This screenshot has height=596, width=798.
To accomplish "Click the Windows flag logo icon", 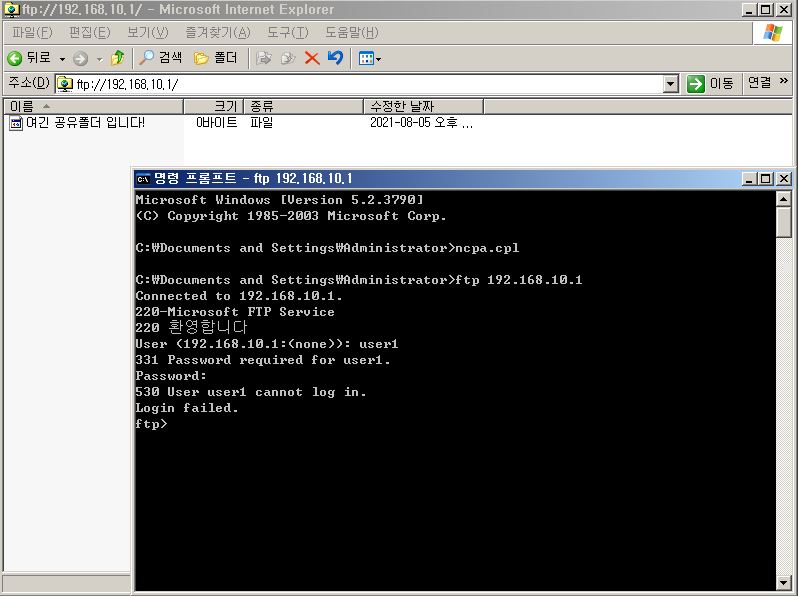I will click(x=773, y=33).
